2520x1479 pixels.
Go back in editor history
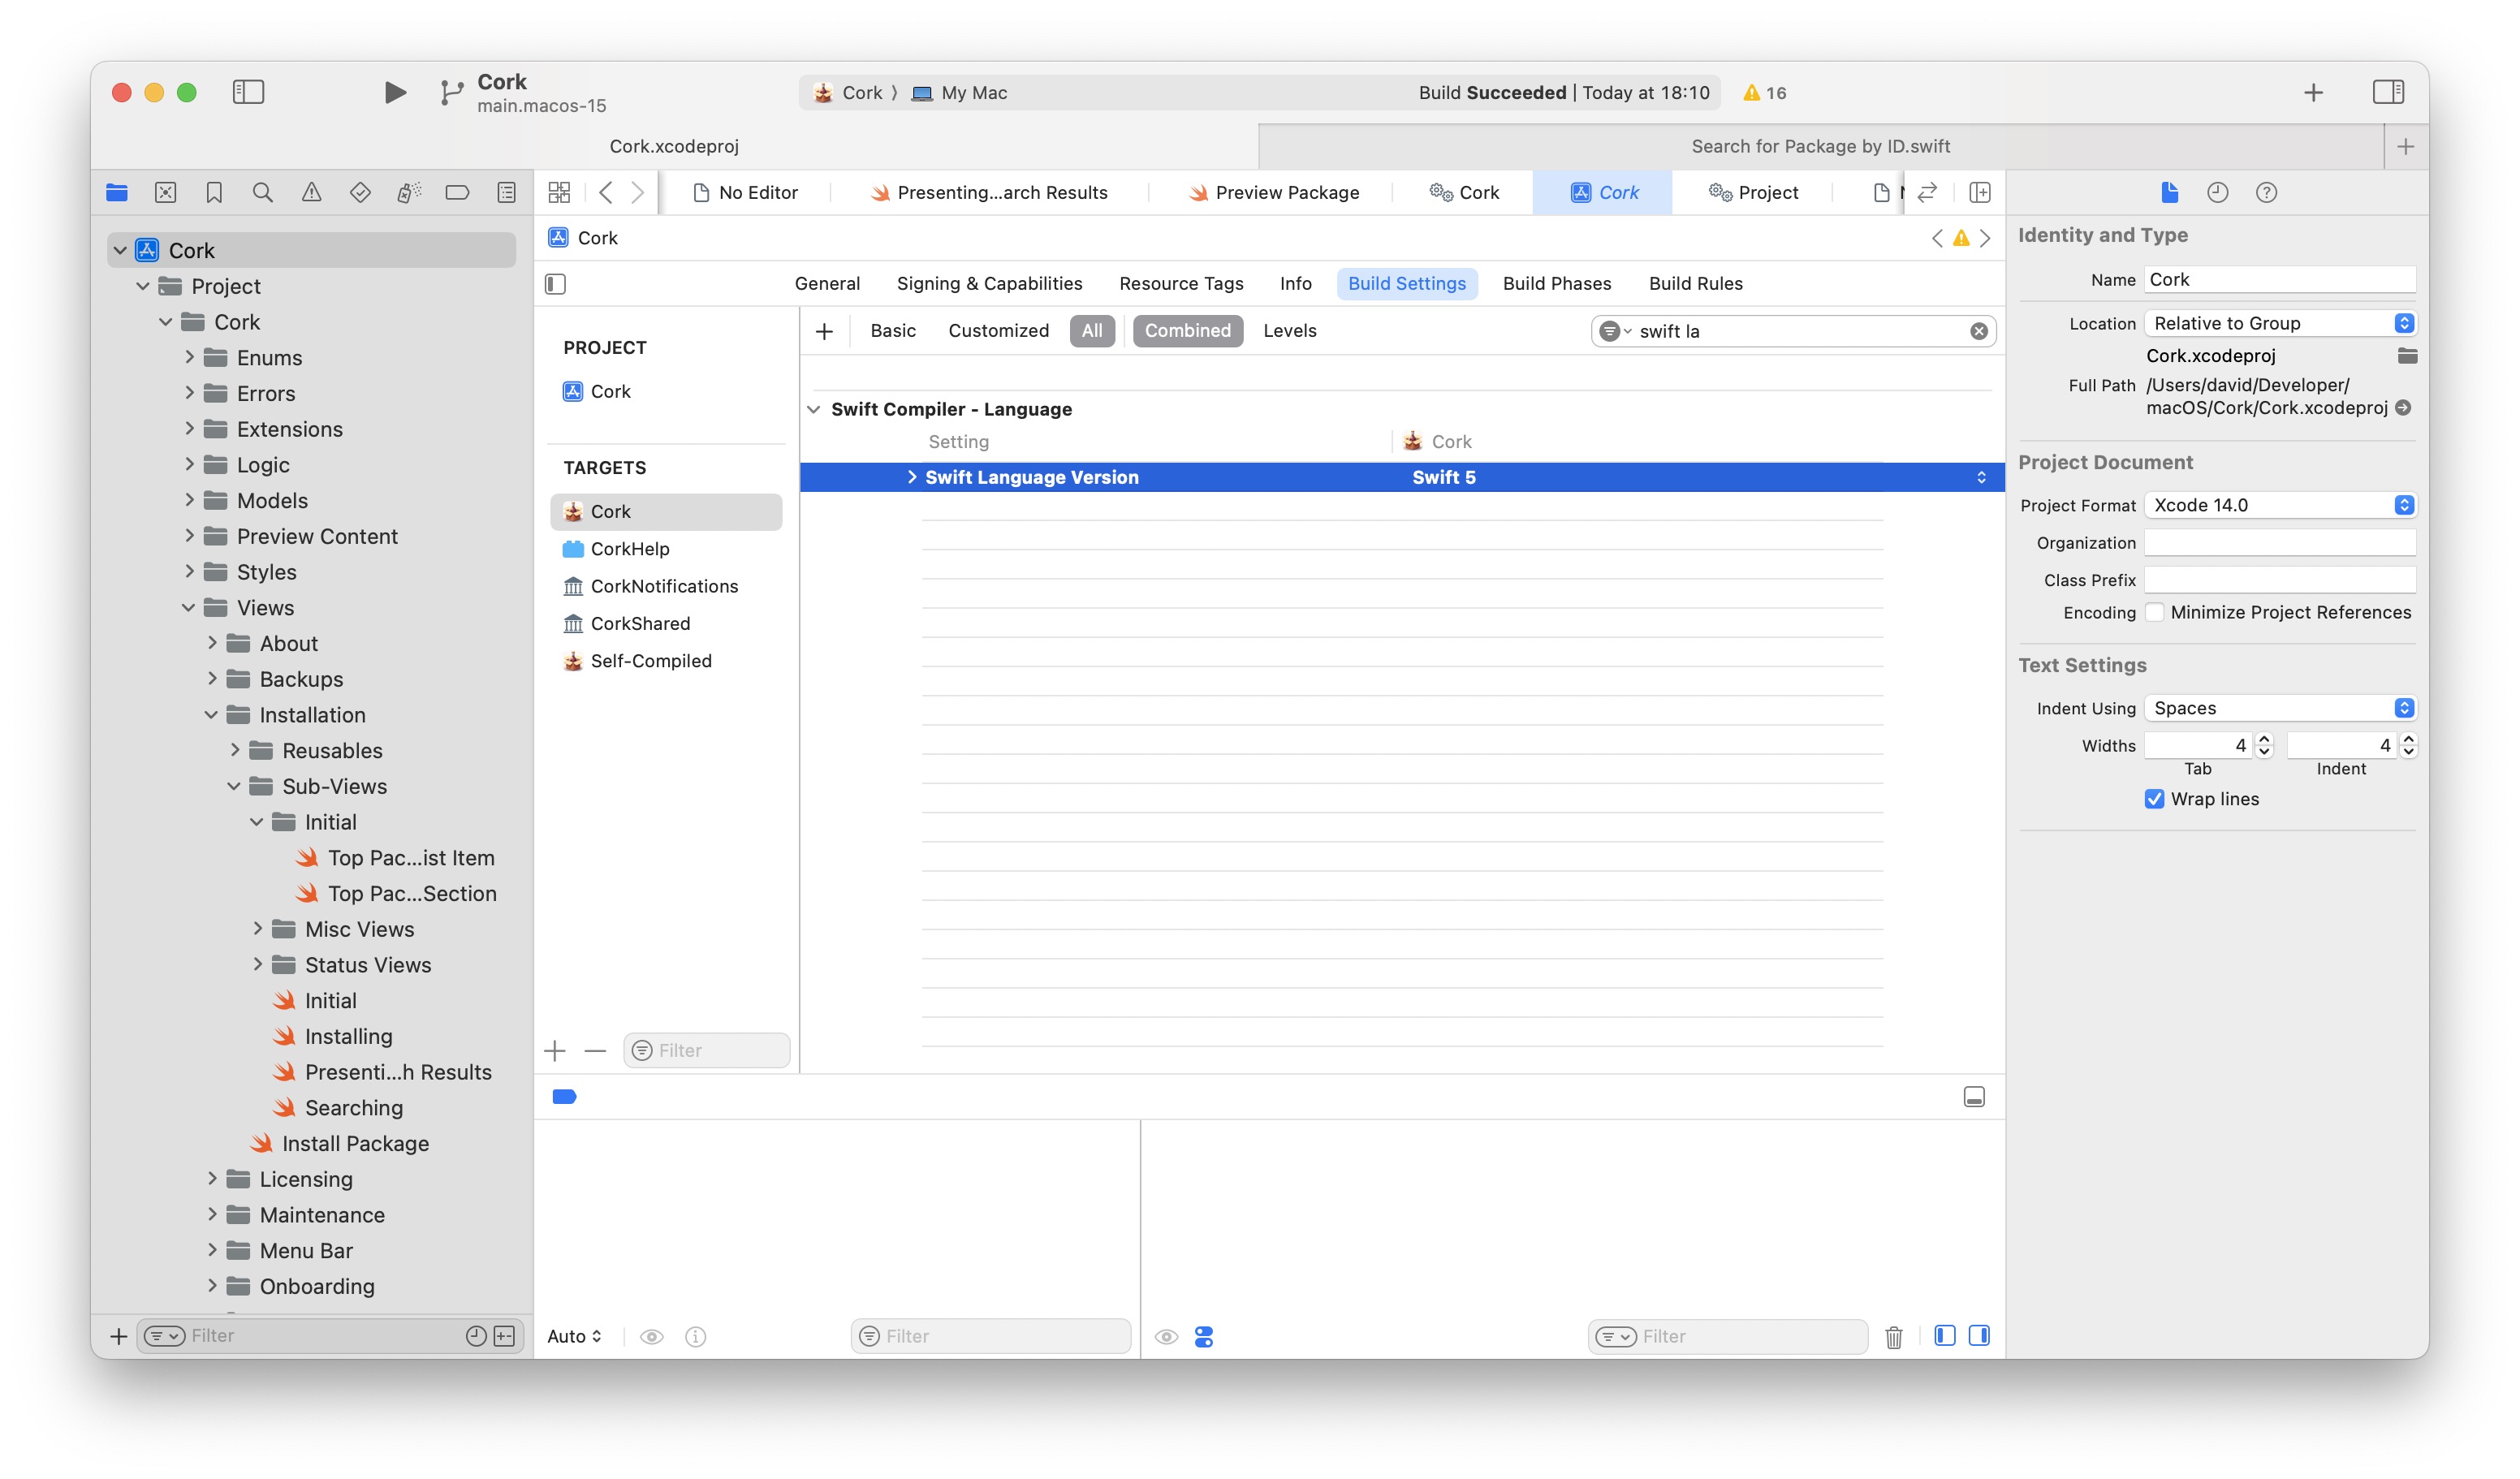click(605, 192)
